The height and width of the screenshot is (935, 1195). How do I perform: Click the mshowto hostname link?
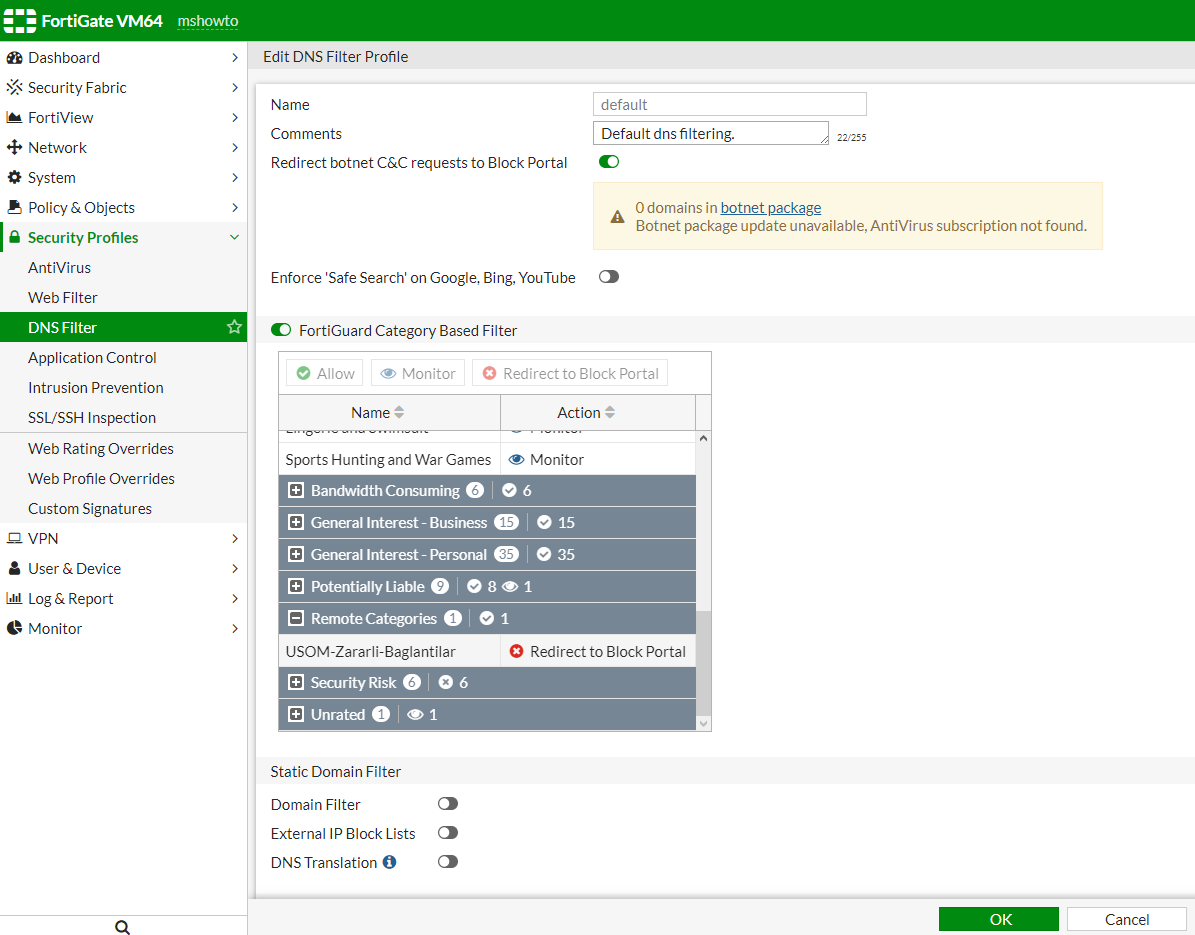[208, 21]
